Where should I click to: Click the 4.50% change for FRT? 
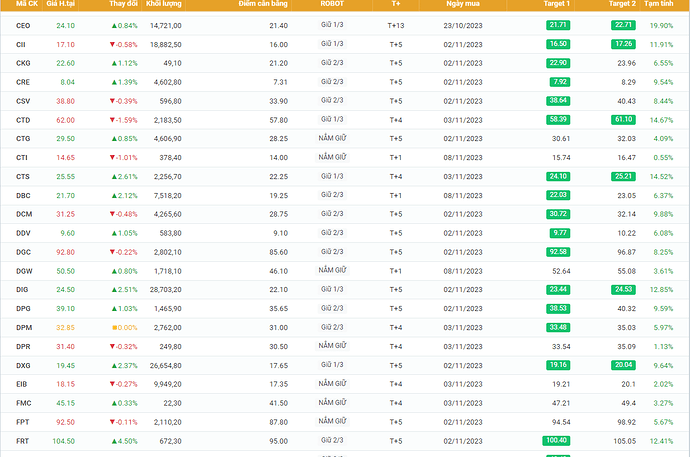tap(125, 441)
